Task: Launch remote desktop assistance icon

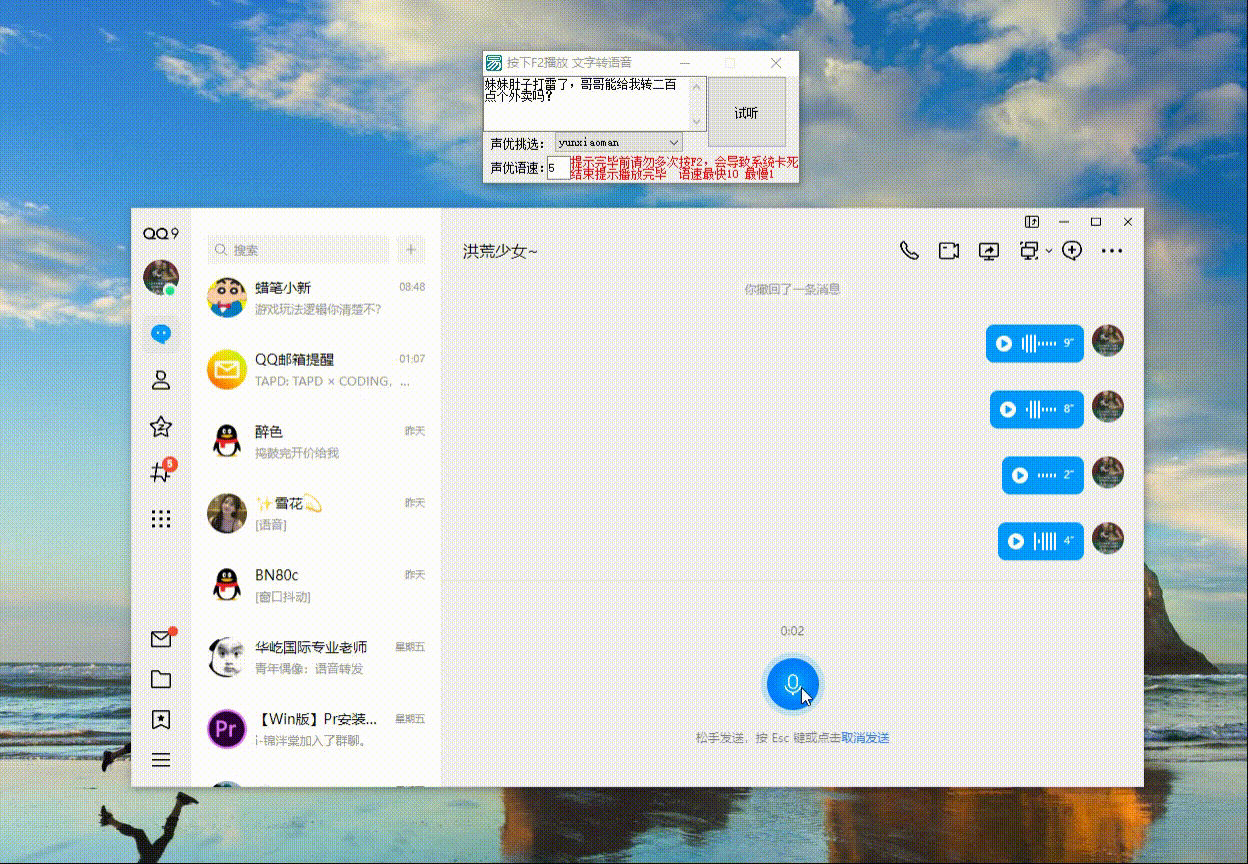Action: (1028, 251)
